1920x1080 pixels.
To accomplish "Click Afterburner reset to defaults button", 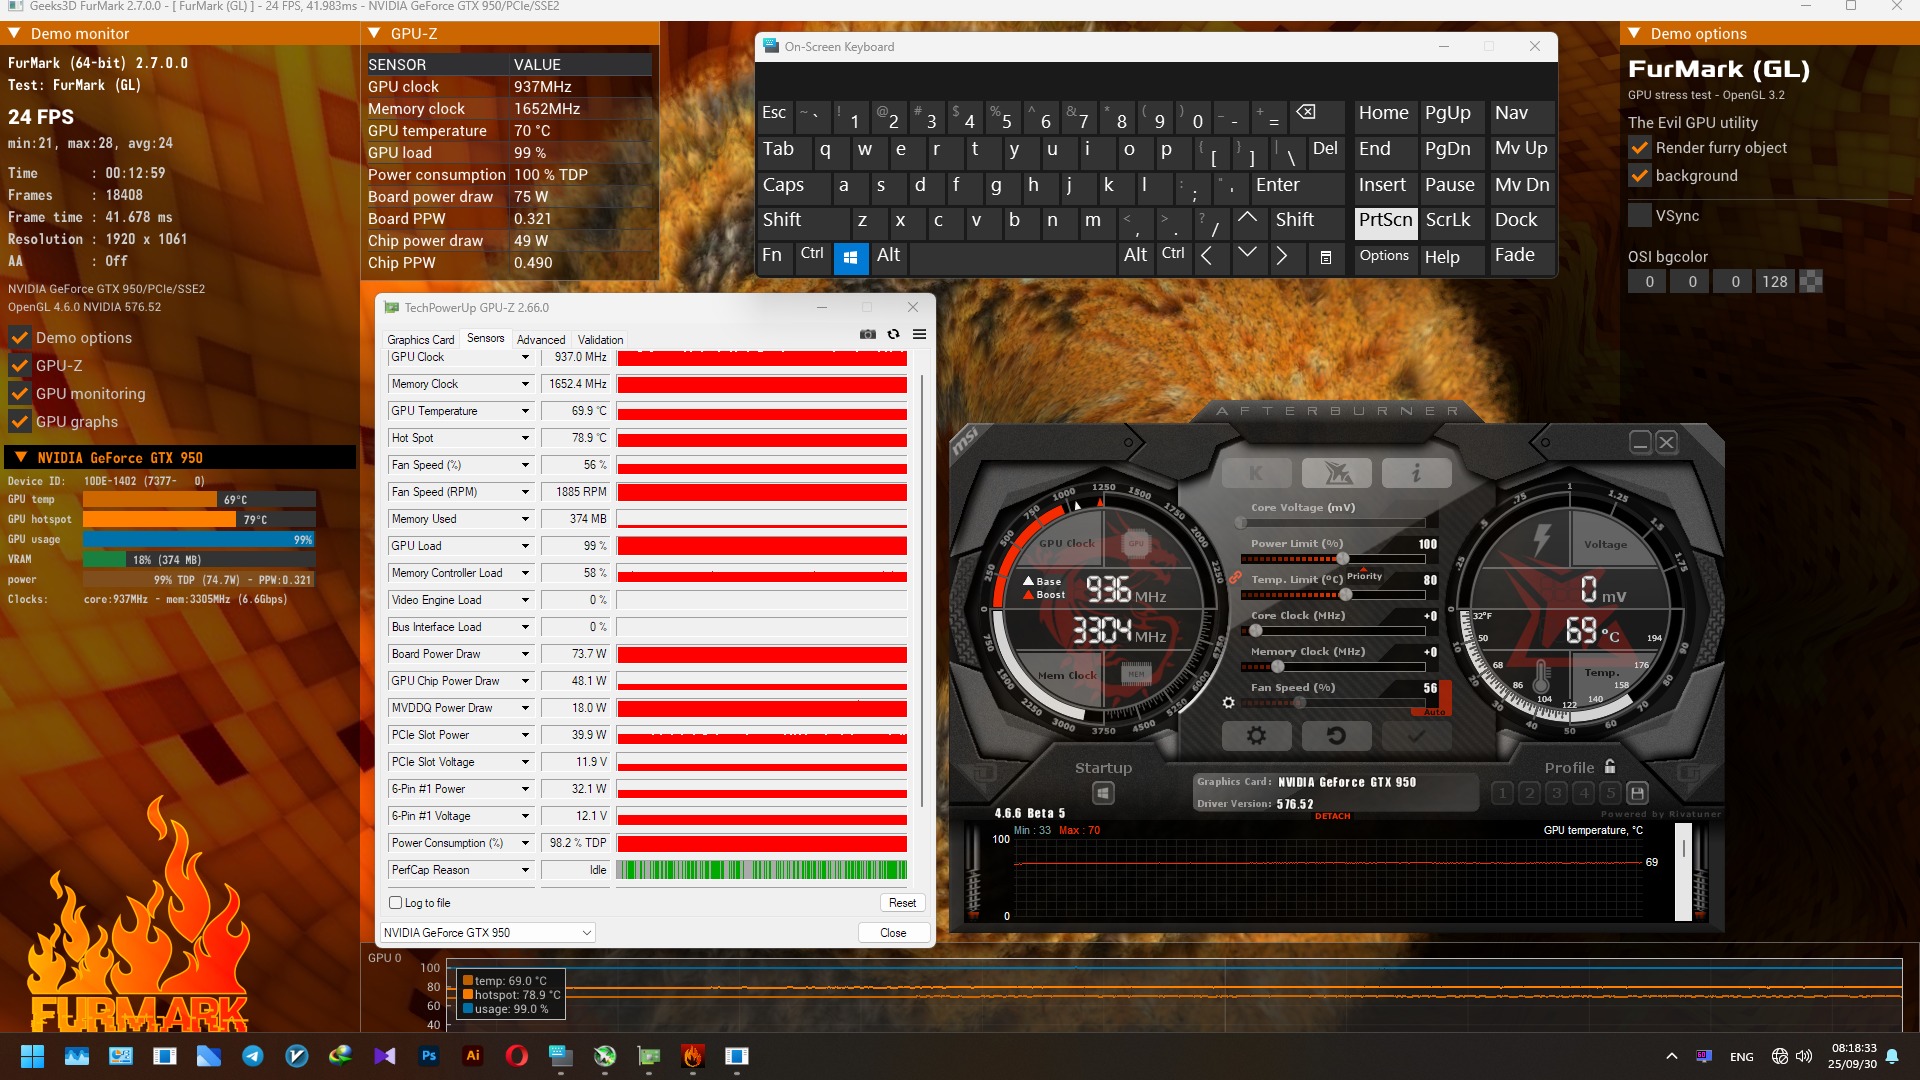I will 1336,736.
